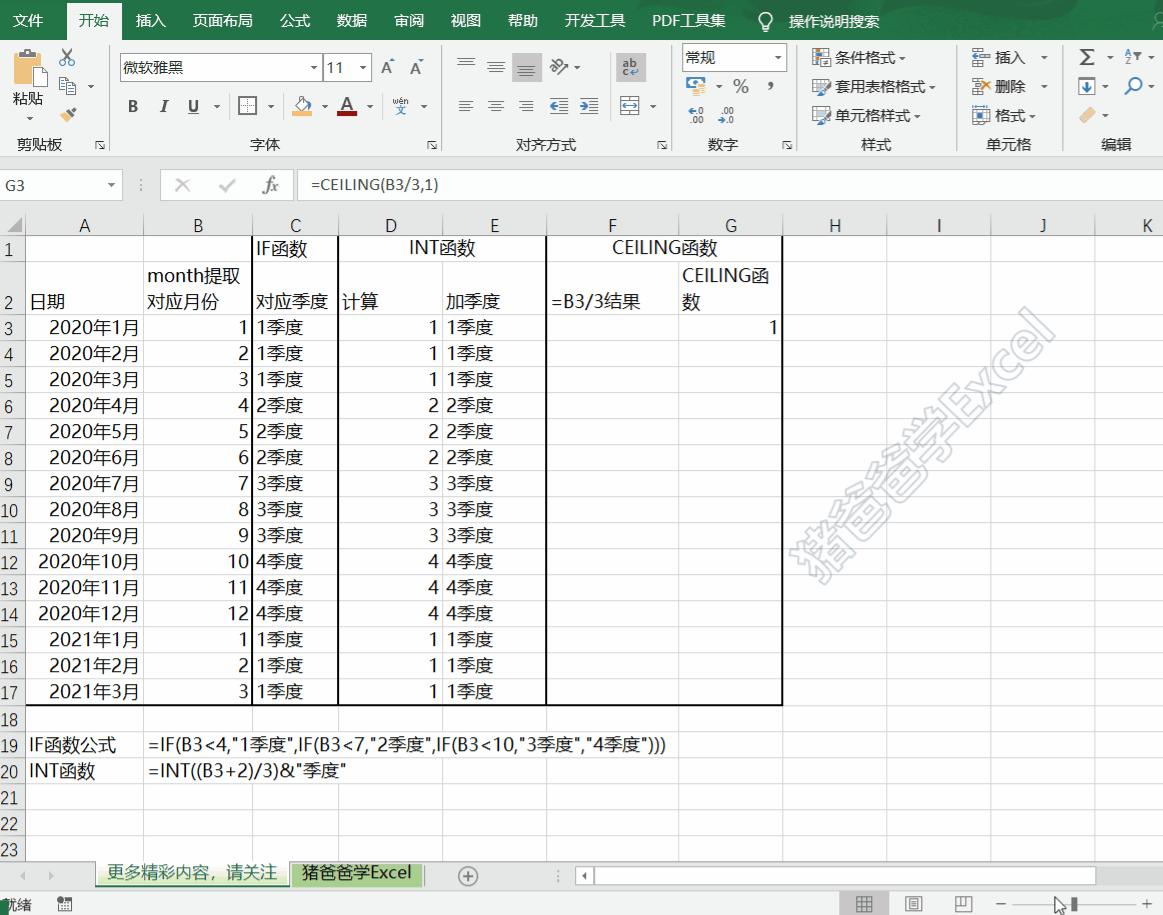1163x915 pixels.
Task: Click the orientation text angle icon
Action: pos(559,67)
